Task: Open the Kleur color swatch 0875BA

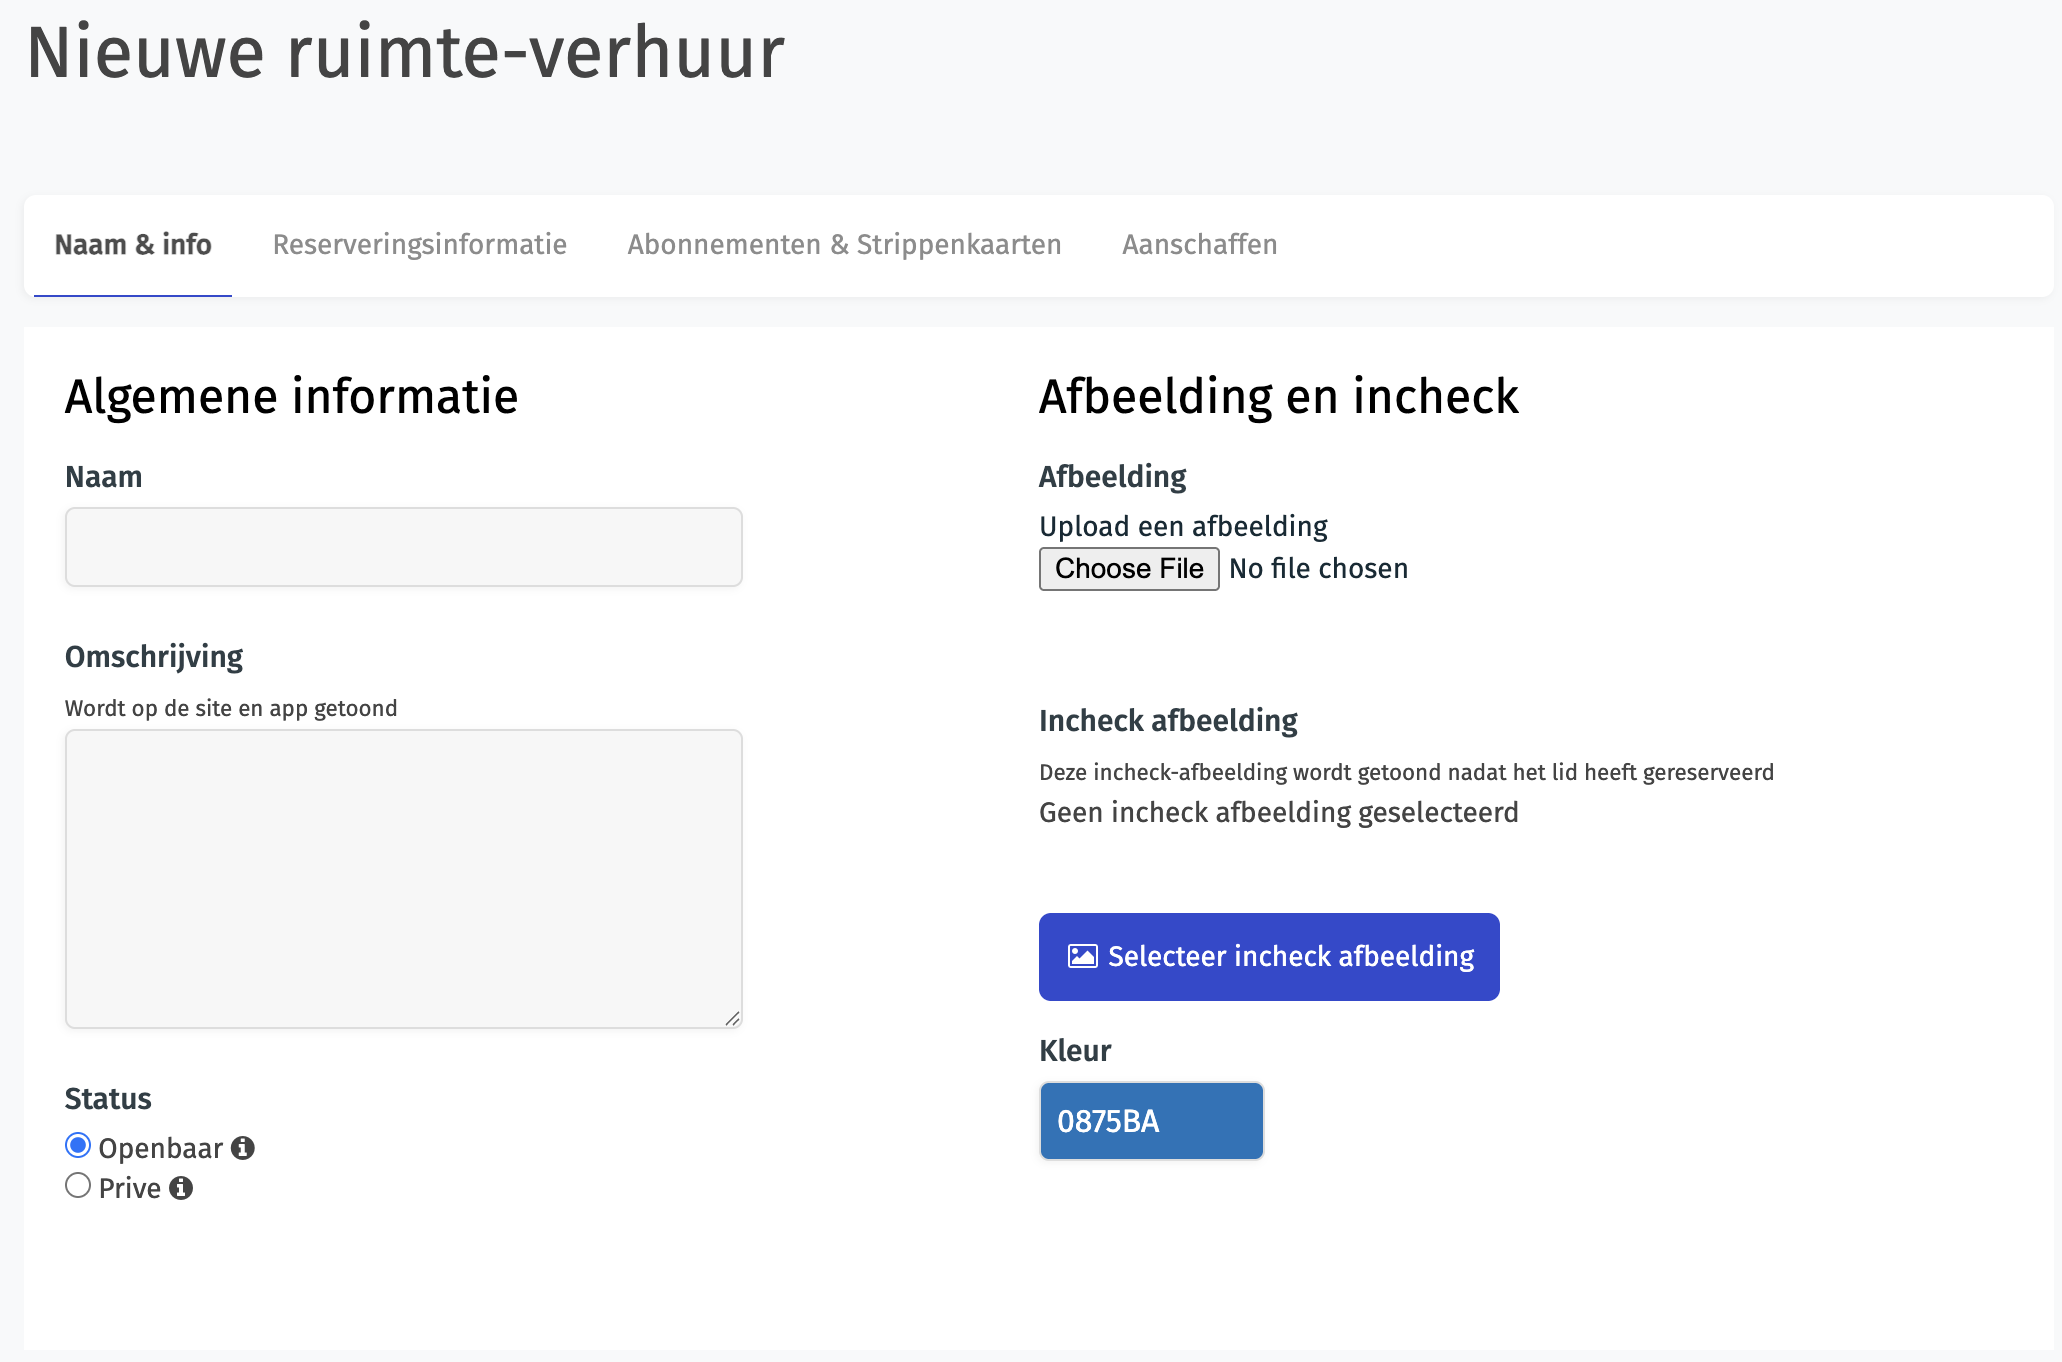Action: [1151, 1121]
